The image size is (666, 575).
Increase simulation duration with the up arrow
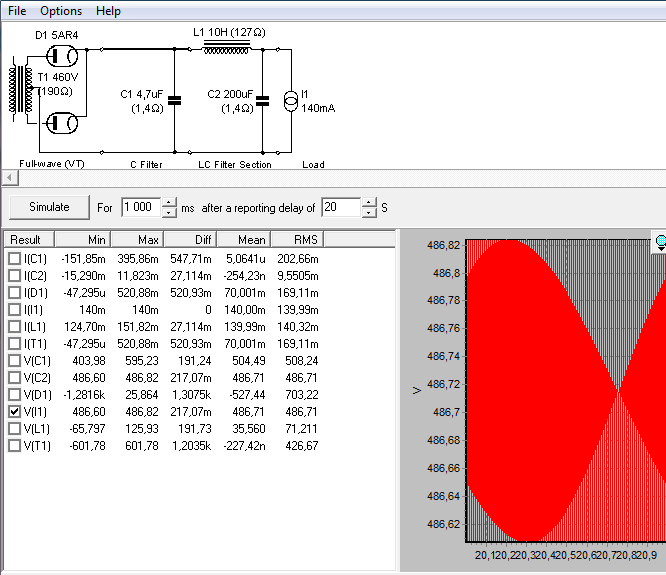pos(169,203)
